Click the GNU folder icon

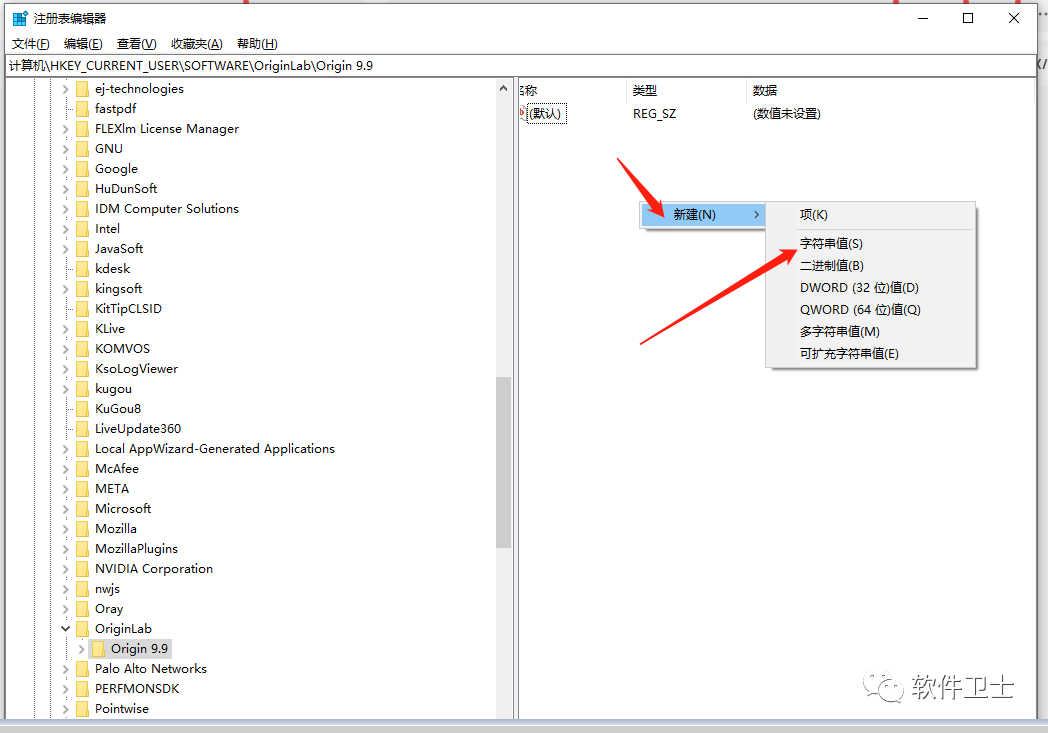click(82, 149)
